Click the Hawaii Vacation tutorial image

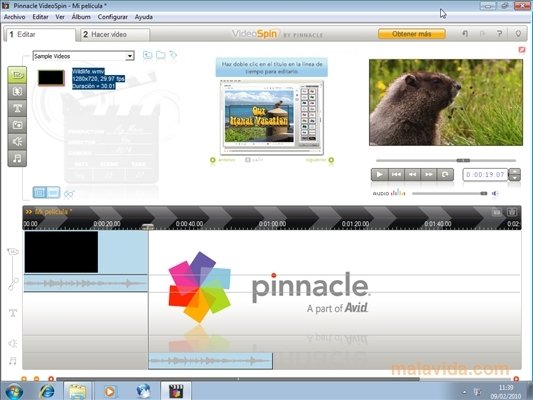tap(272, 117)
